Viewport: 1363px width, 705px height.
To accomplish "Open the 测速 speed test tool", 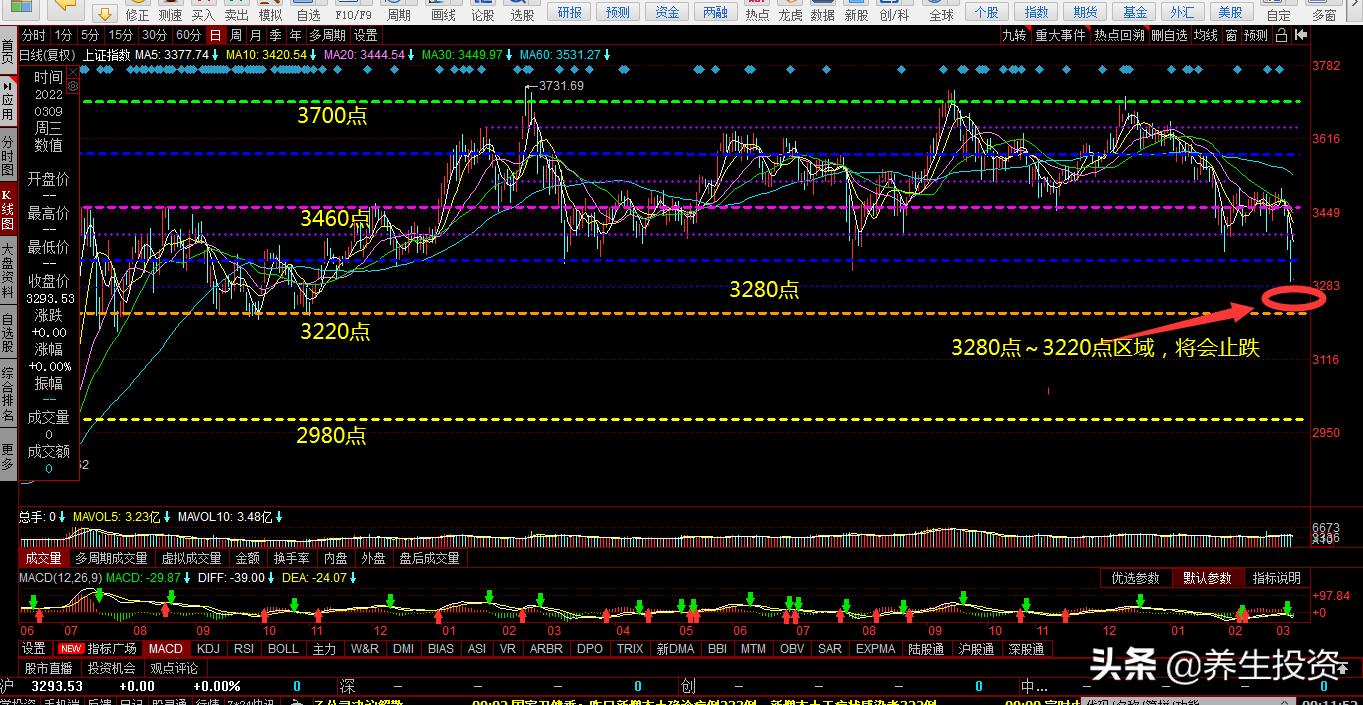I will 170,11.
